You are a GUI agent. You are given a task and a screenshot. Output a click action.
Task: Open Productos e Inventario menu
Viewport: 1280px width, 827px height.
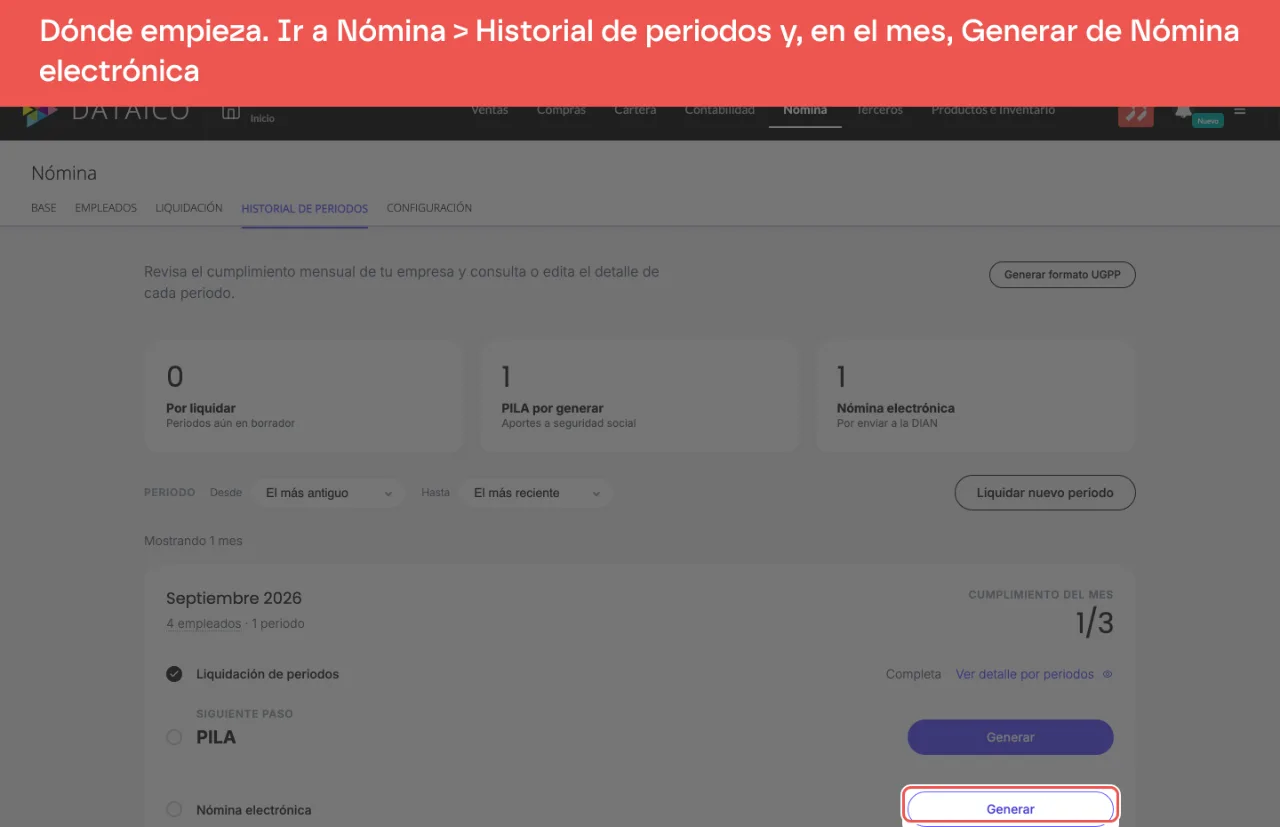click(993, 111)
